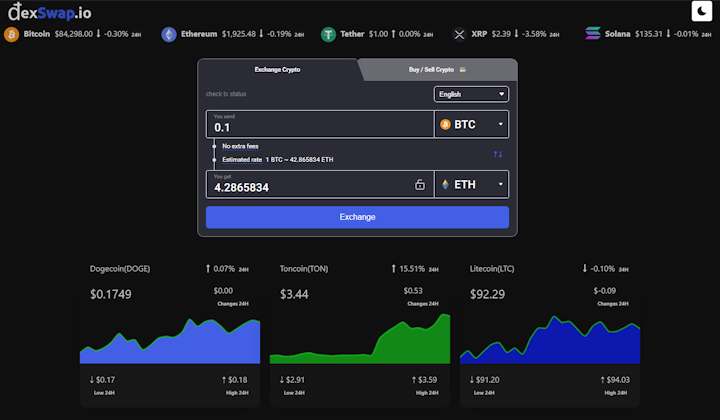Click the XRP icon in ticker
This screenshot has width=720, height=420.
click(460, 34)
